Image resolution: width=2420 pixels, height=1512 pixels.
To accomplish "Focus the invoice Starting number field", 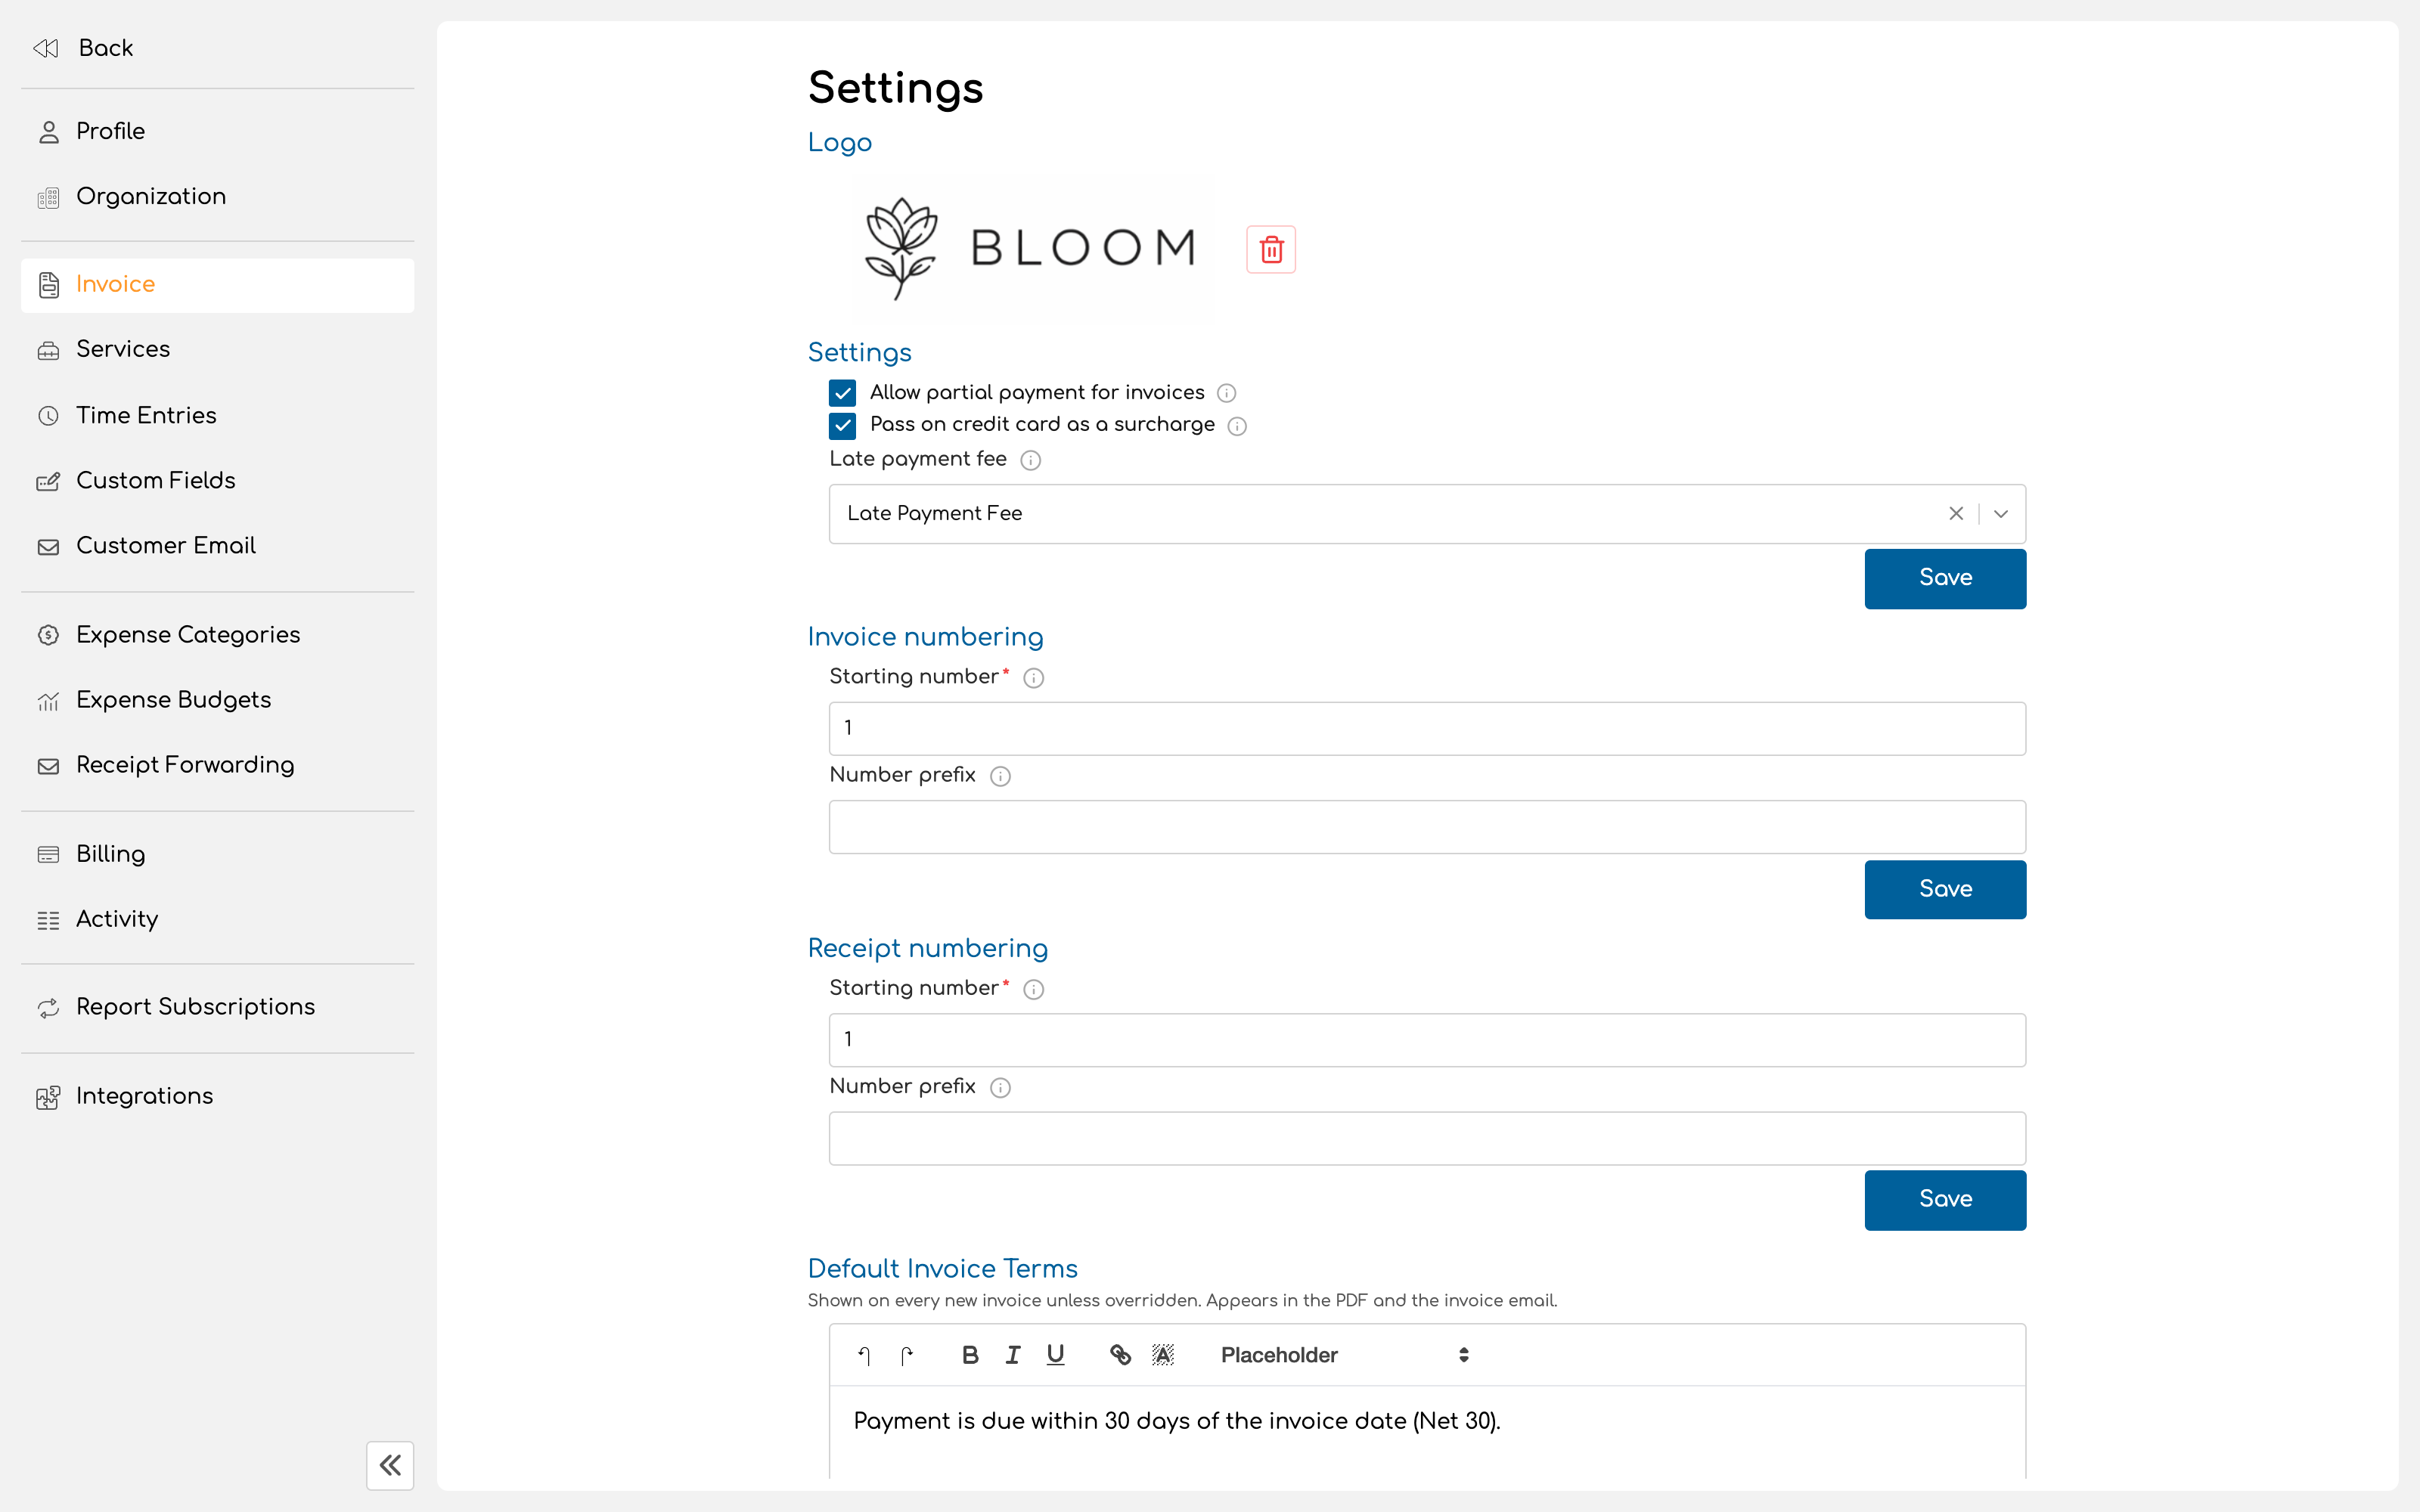I will 1427,728.
